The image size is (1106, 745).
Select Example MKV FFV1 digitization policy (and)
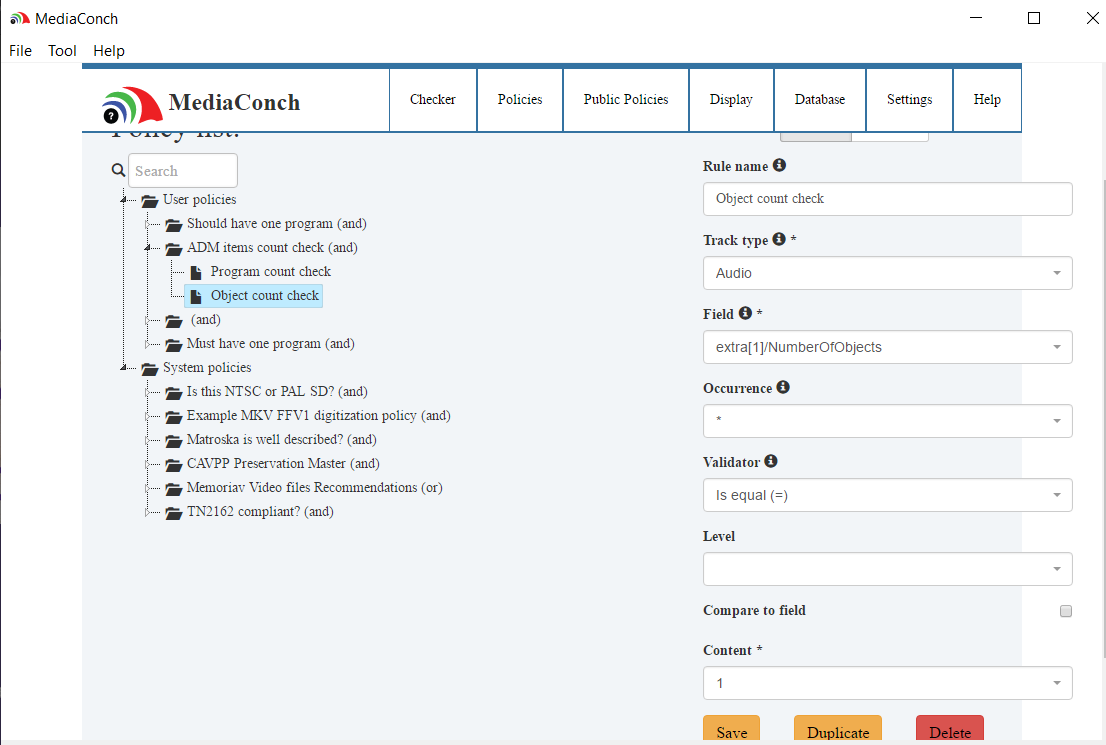click(318, 416)
